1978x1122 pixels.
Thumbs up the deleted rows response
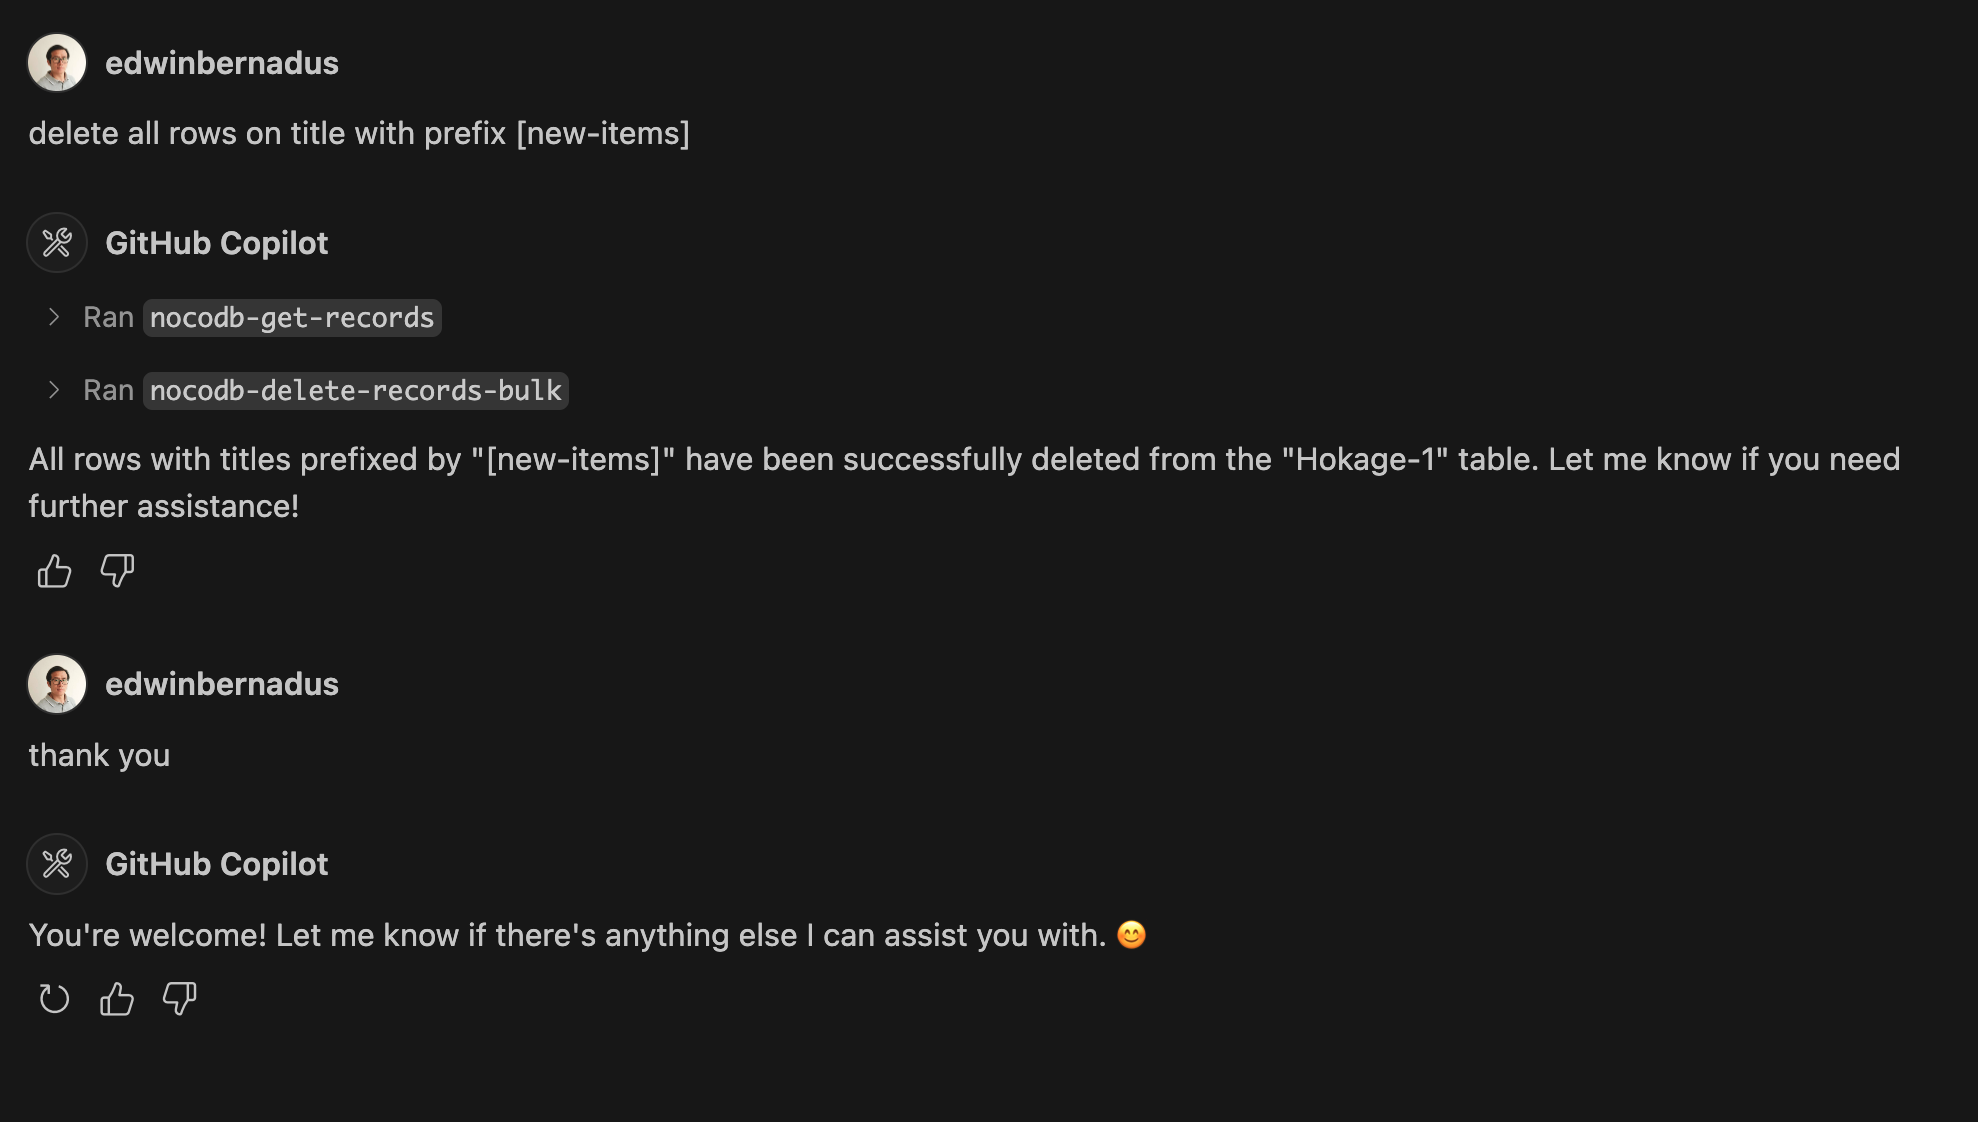(54, 571)
